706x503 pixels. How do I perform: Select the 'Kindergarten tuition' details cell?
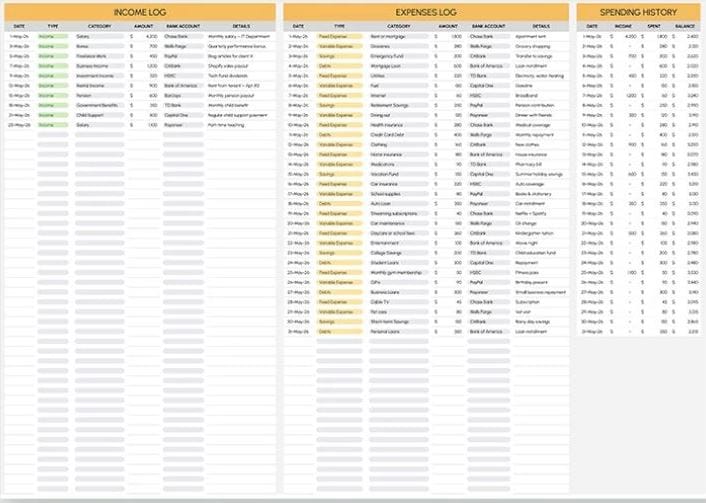(x=541, y=233)
